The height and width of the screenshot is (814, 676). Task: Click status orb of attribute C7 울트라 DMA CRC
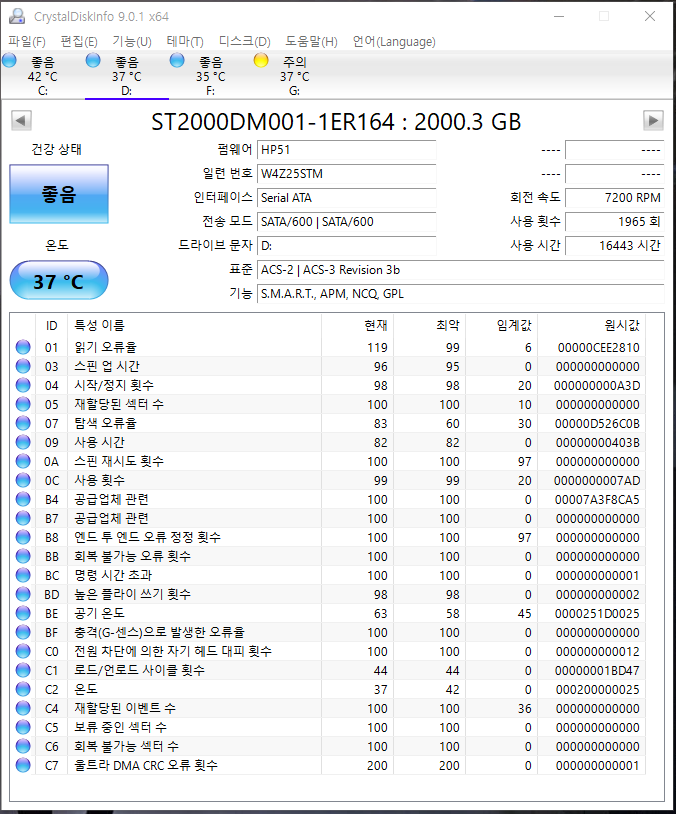(23, 765)
